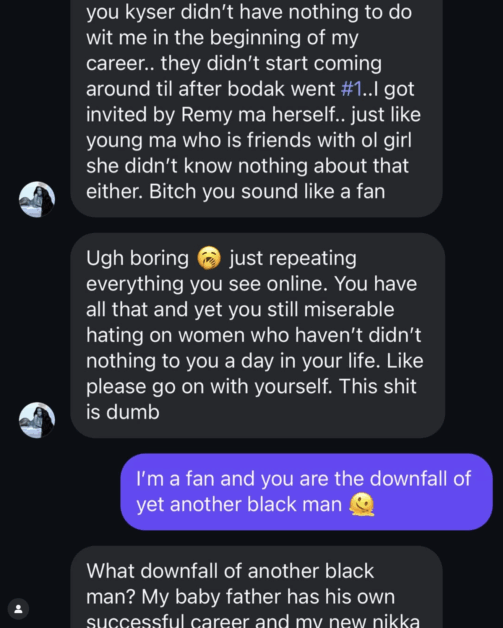Click the default profile placeholder icon at bottom
The width and height of the screenshot is (503, 628).
18,609
